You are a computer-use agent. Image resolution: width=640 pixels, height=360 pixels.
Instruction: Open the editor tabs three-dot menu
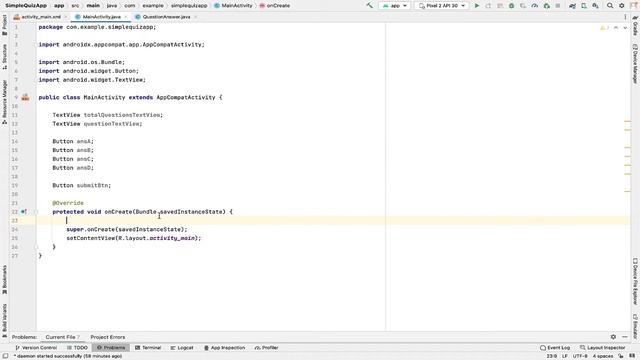[x=625, y=17]
